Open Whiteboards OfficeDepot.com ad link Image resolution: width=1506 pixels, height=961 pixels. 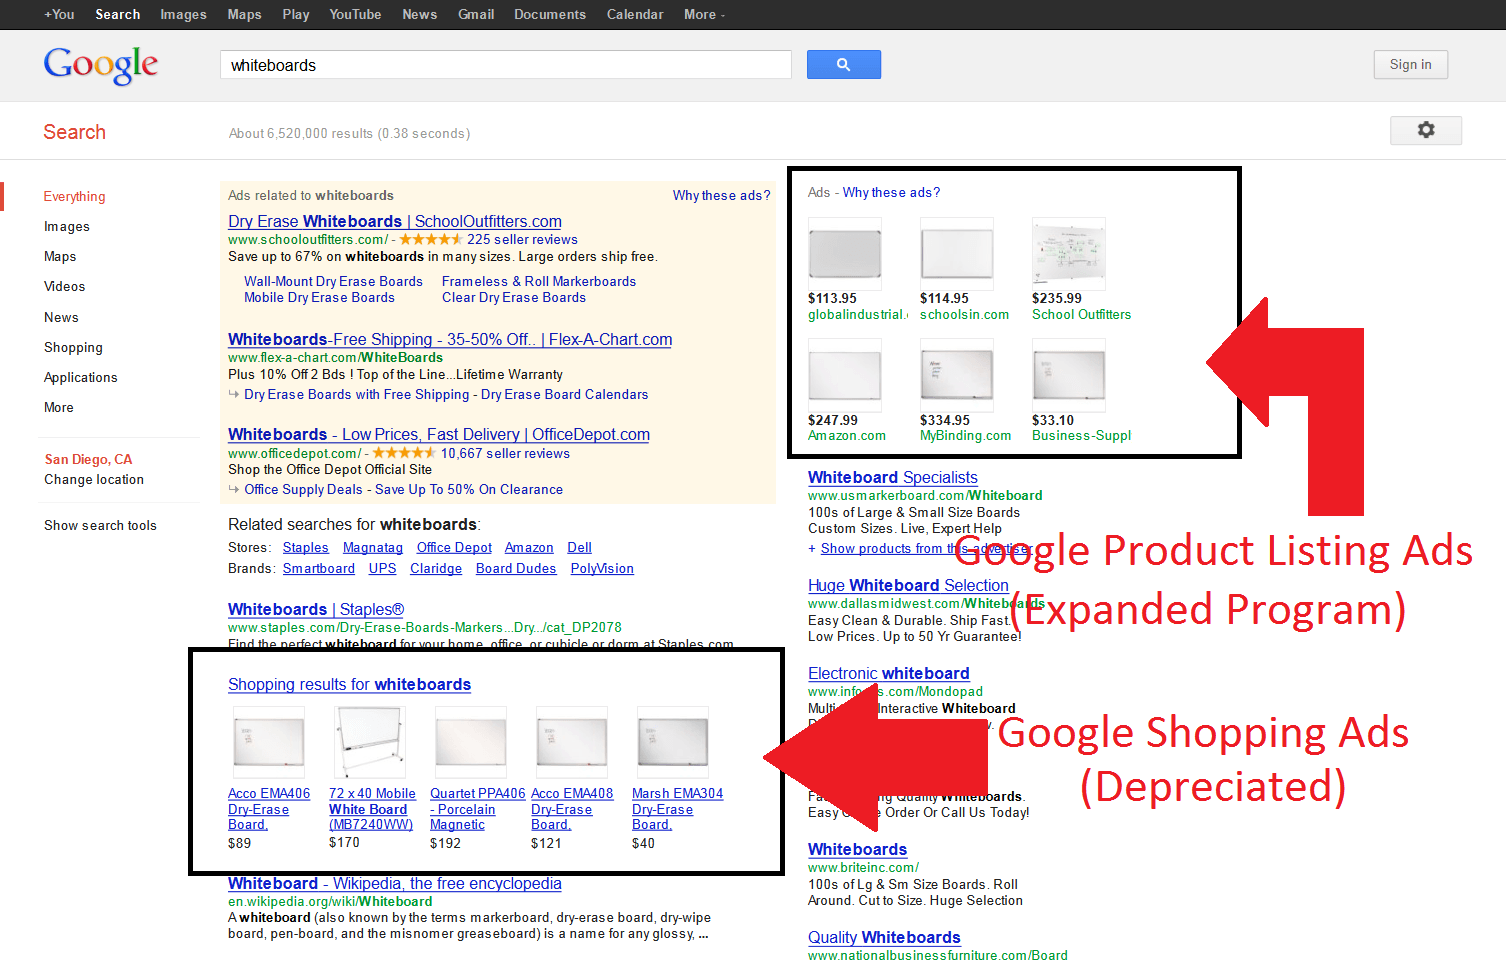click(439, 434)
